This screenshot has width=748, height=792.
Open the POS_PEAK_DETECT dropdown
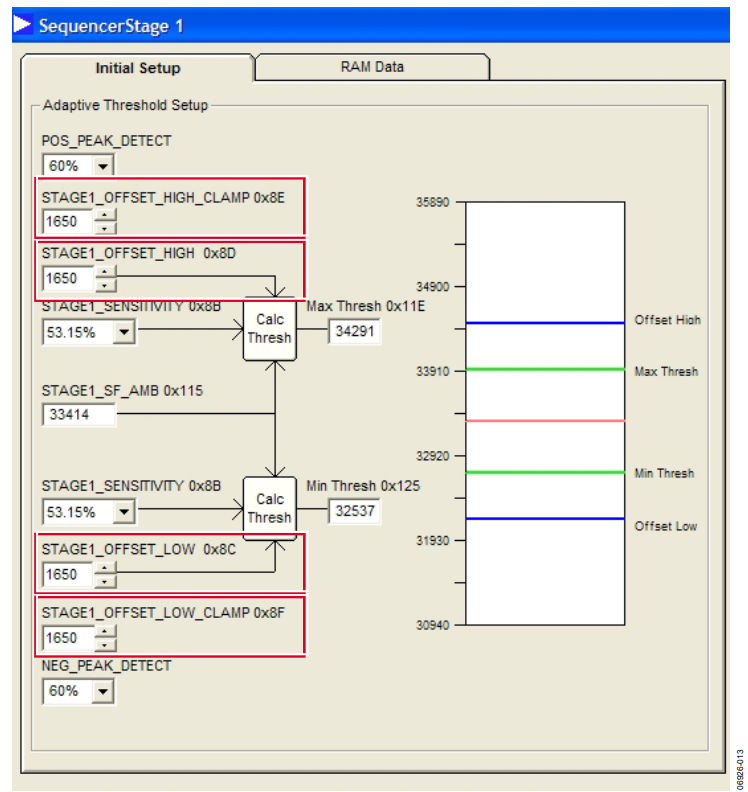[x=103, y=166]
